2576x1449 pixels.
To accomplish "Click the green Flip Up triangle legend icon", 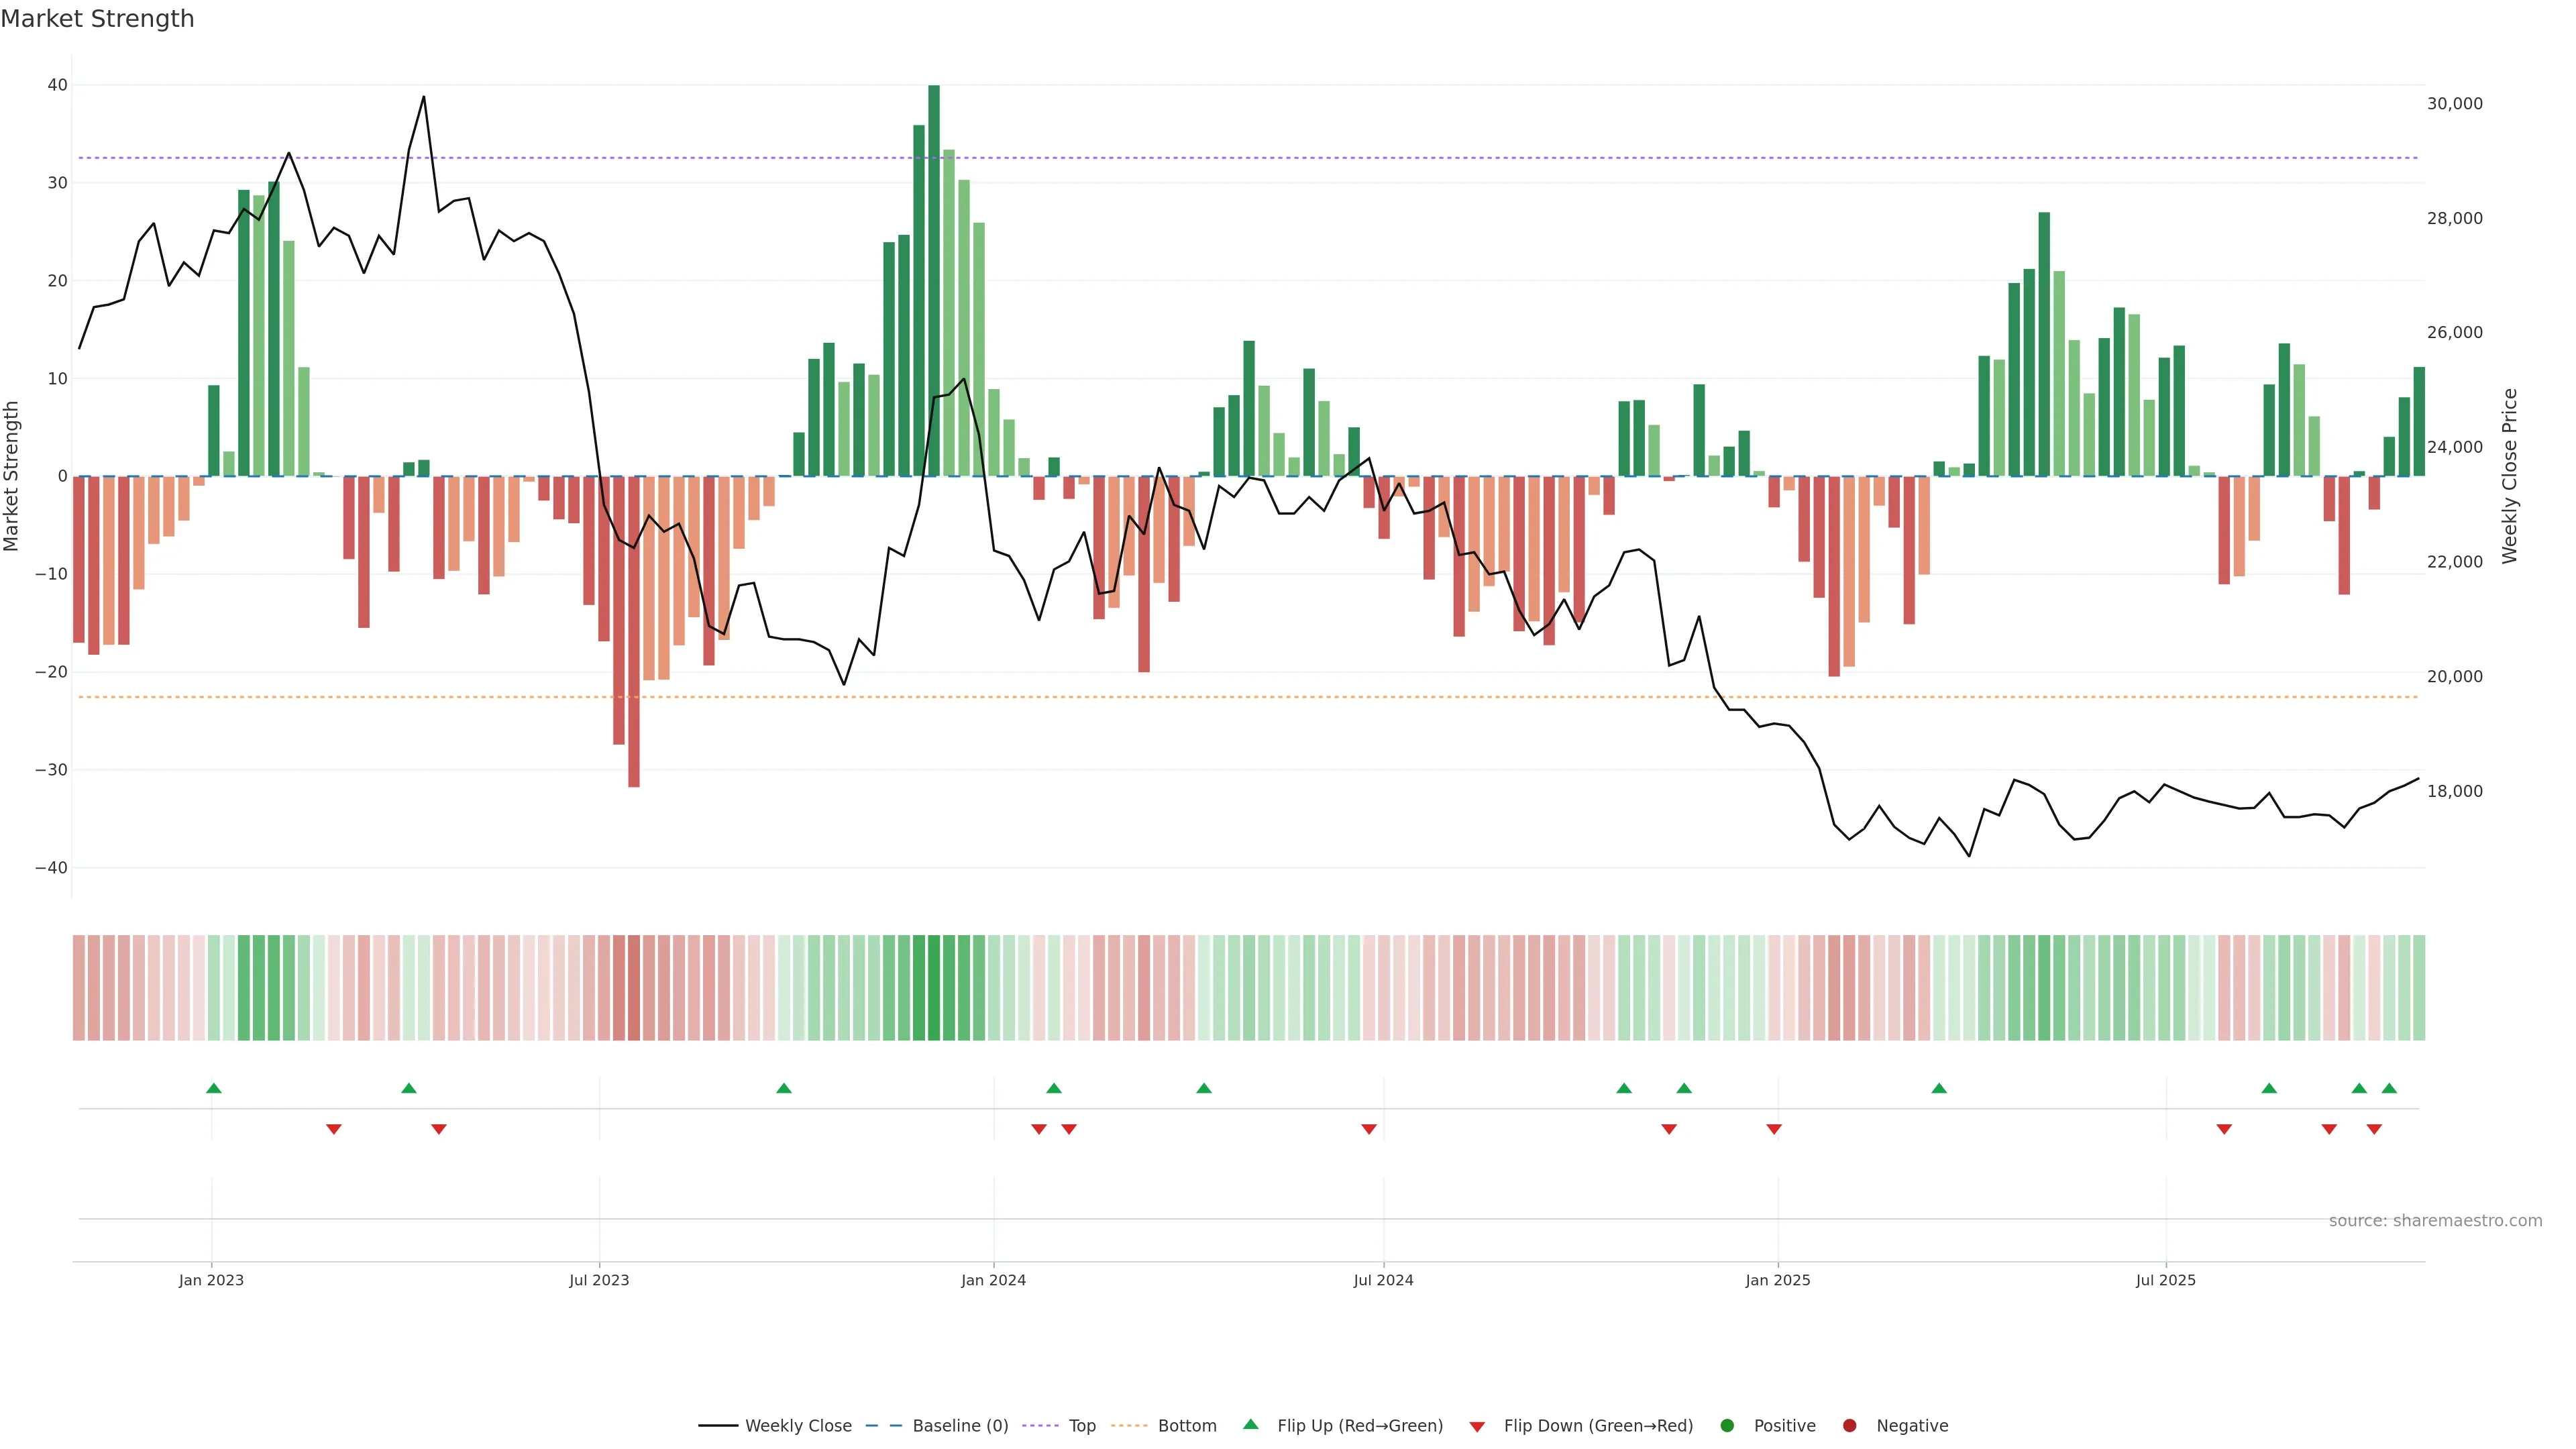I will tap(1250, 1424).
